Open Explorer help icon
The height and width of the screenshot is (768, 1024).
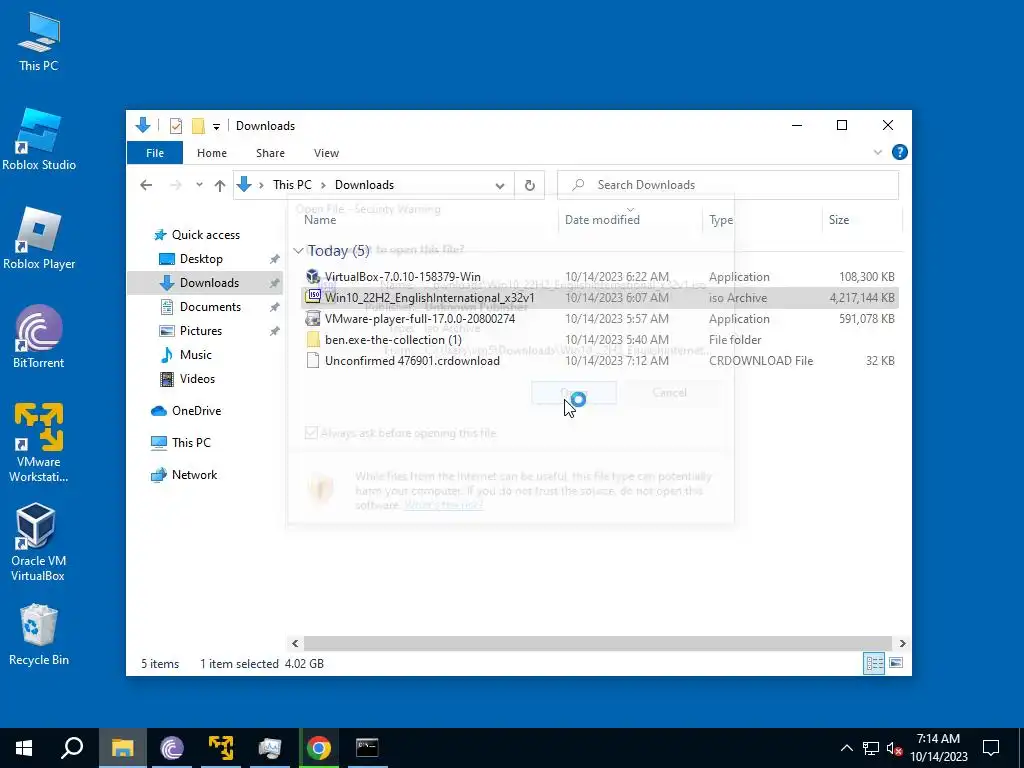(899, 152)
